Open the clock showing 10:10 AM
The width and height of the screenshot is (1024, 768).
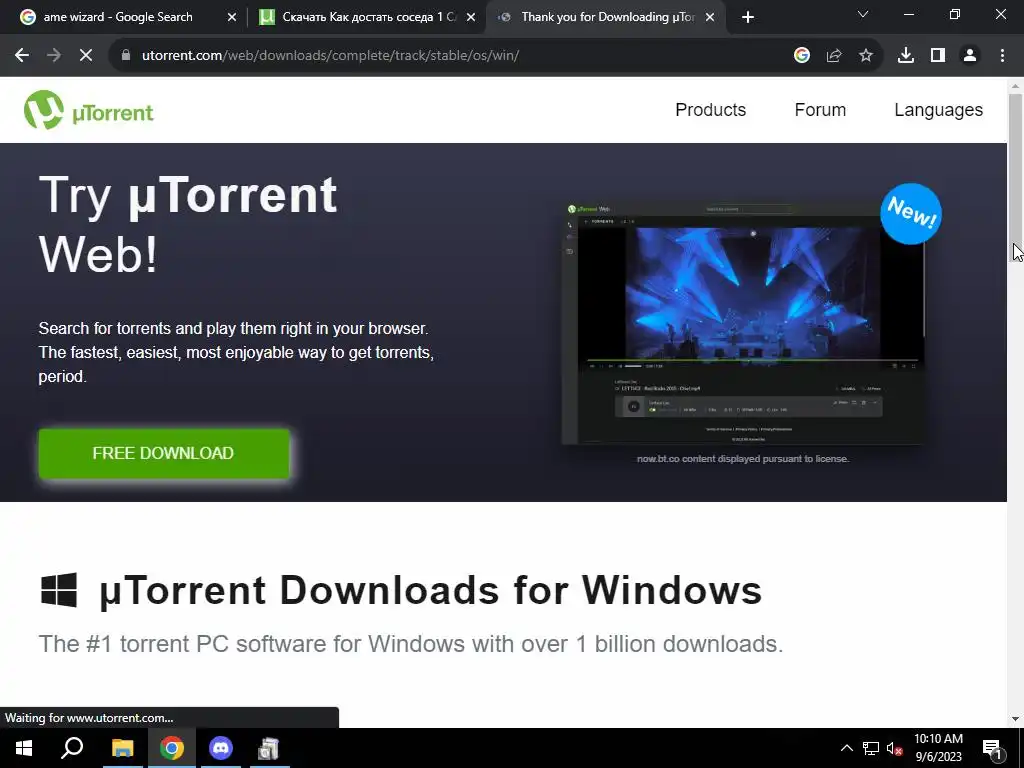pos(938,748)
